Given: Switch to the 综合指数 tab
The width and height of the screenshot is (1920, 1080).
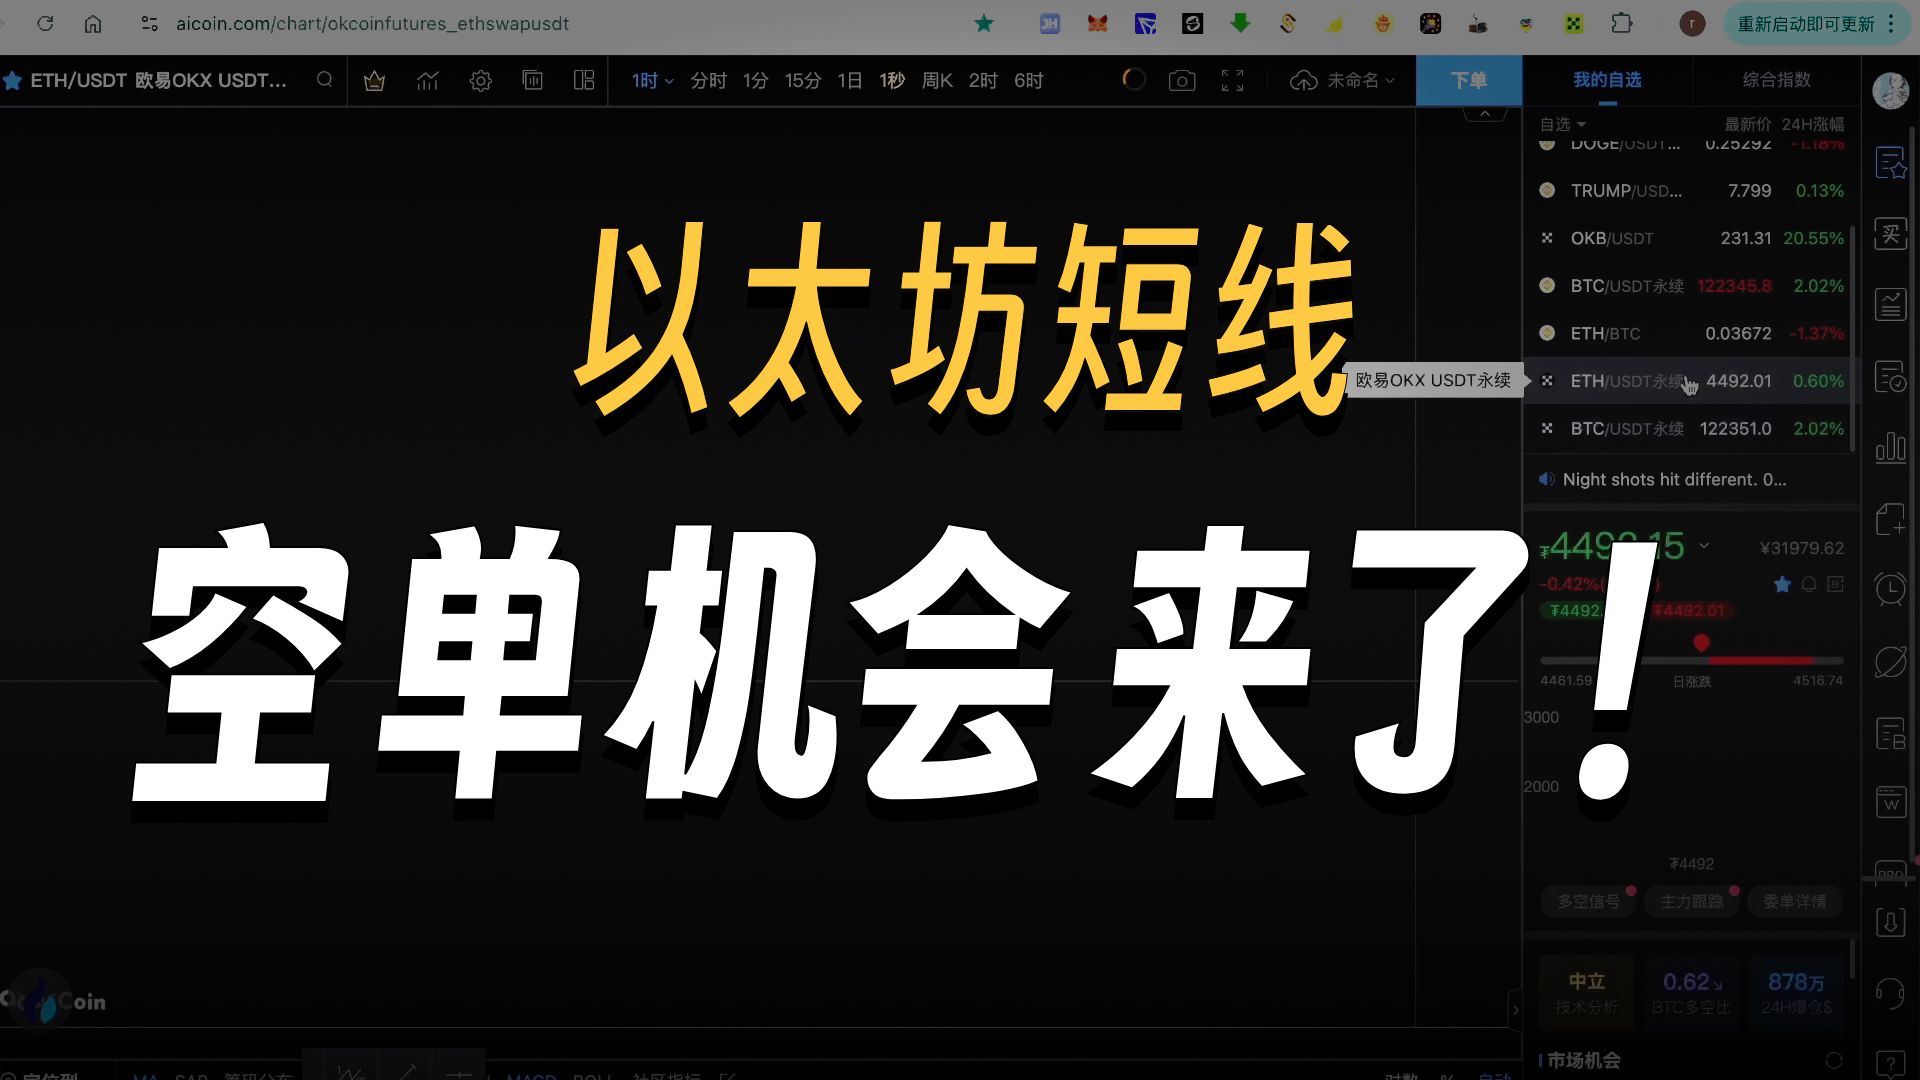Looking at the screenshot, I should pos(1775,80).
